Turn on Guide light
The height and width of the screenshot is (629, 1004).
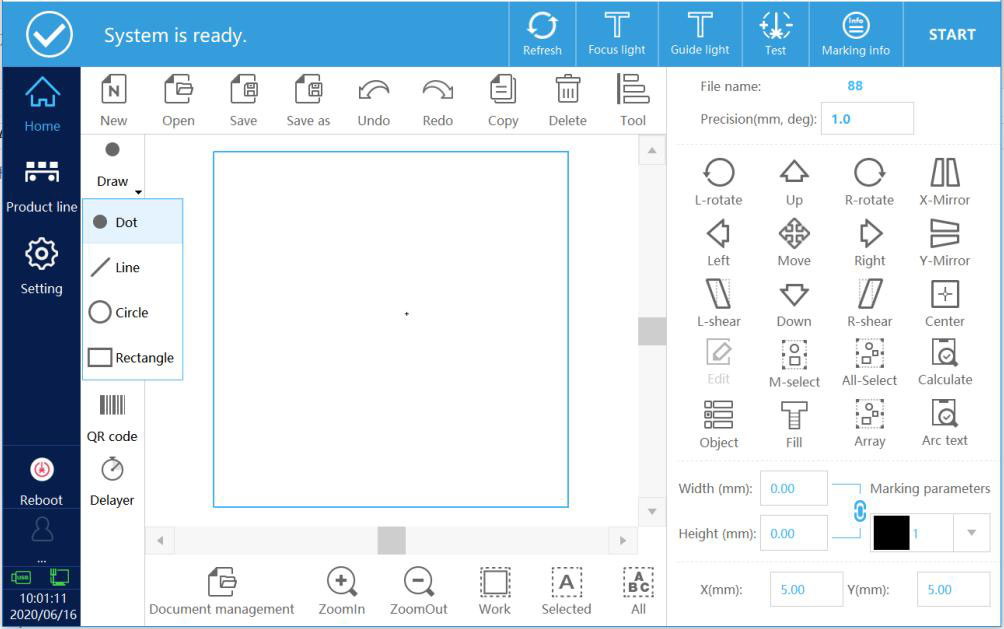pos(700,34)
